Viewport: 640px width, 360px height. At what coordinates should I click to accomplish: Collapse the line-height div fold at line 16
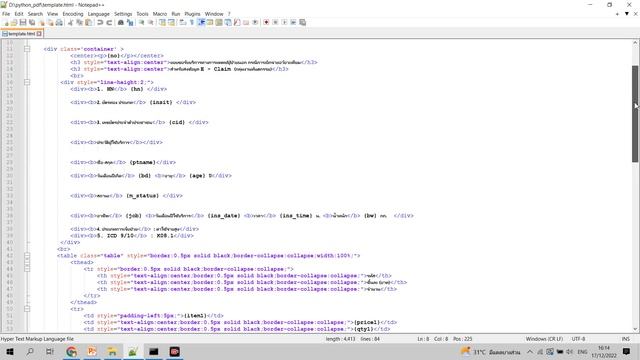pyautogui.click(x=27, y=82)
